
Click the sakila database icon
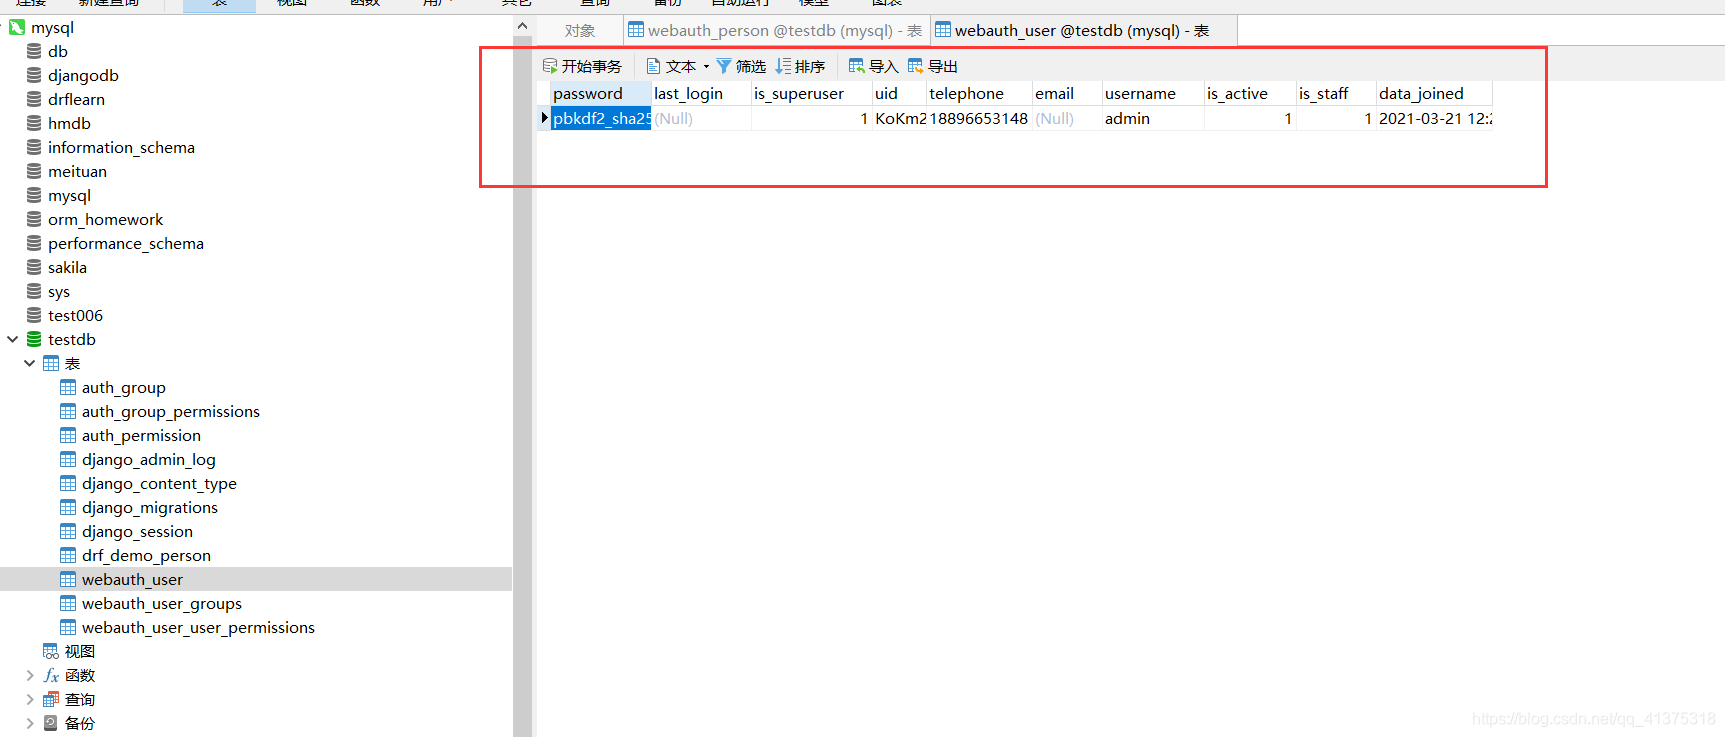click(x=34, y=267)
